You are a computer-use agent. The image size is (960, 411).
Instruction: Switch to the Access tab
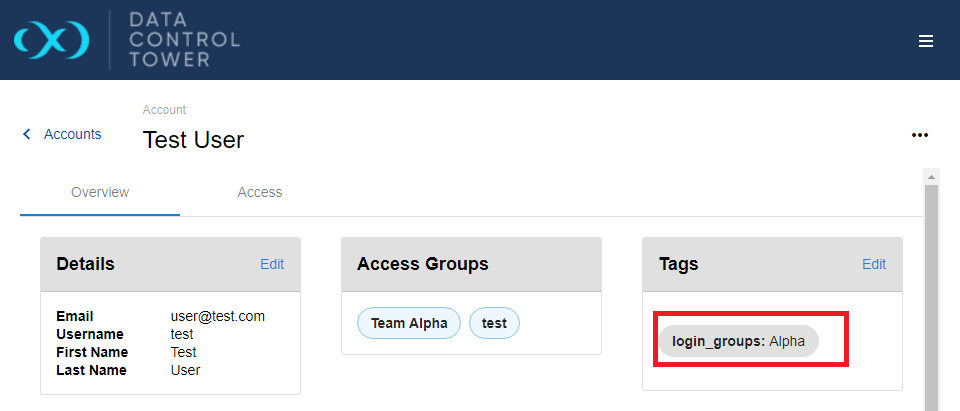(x=260, y=192)
